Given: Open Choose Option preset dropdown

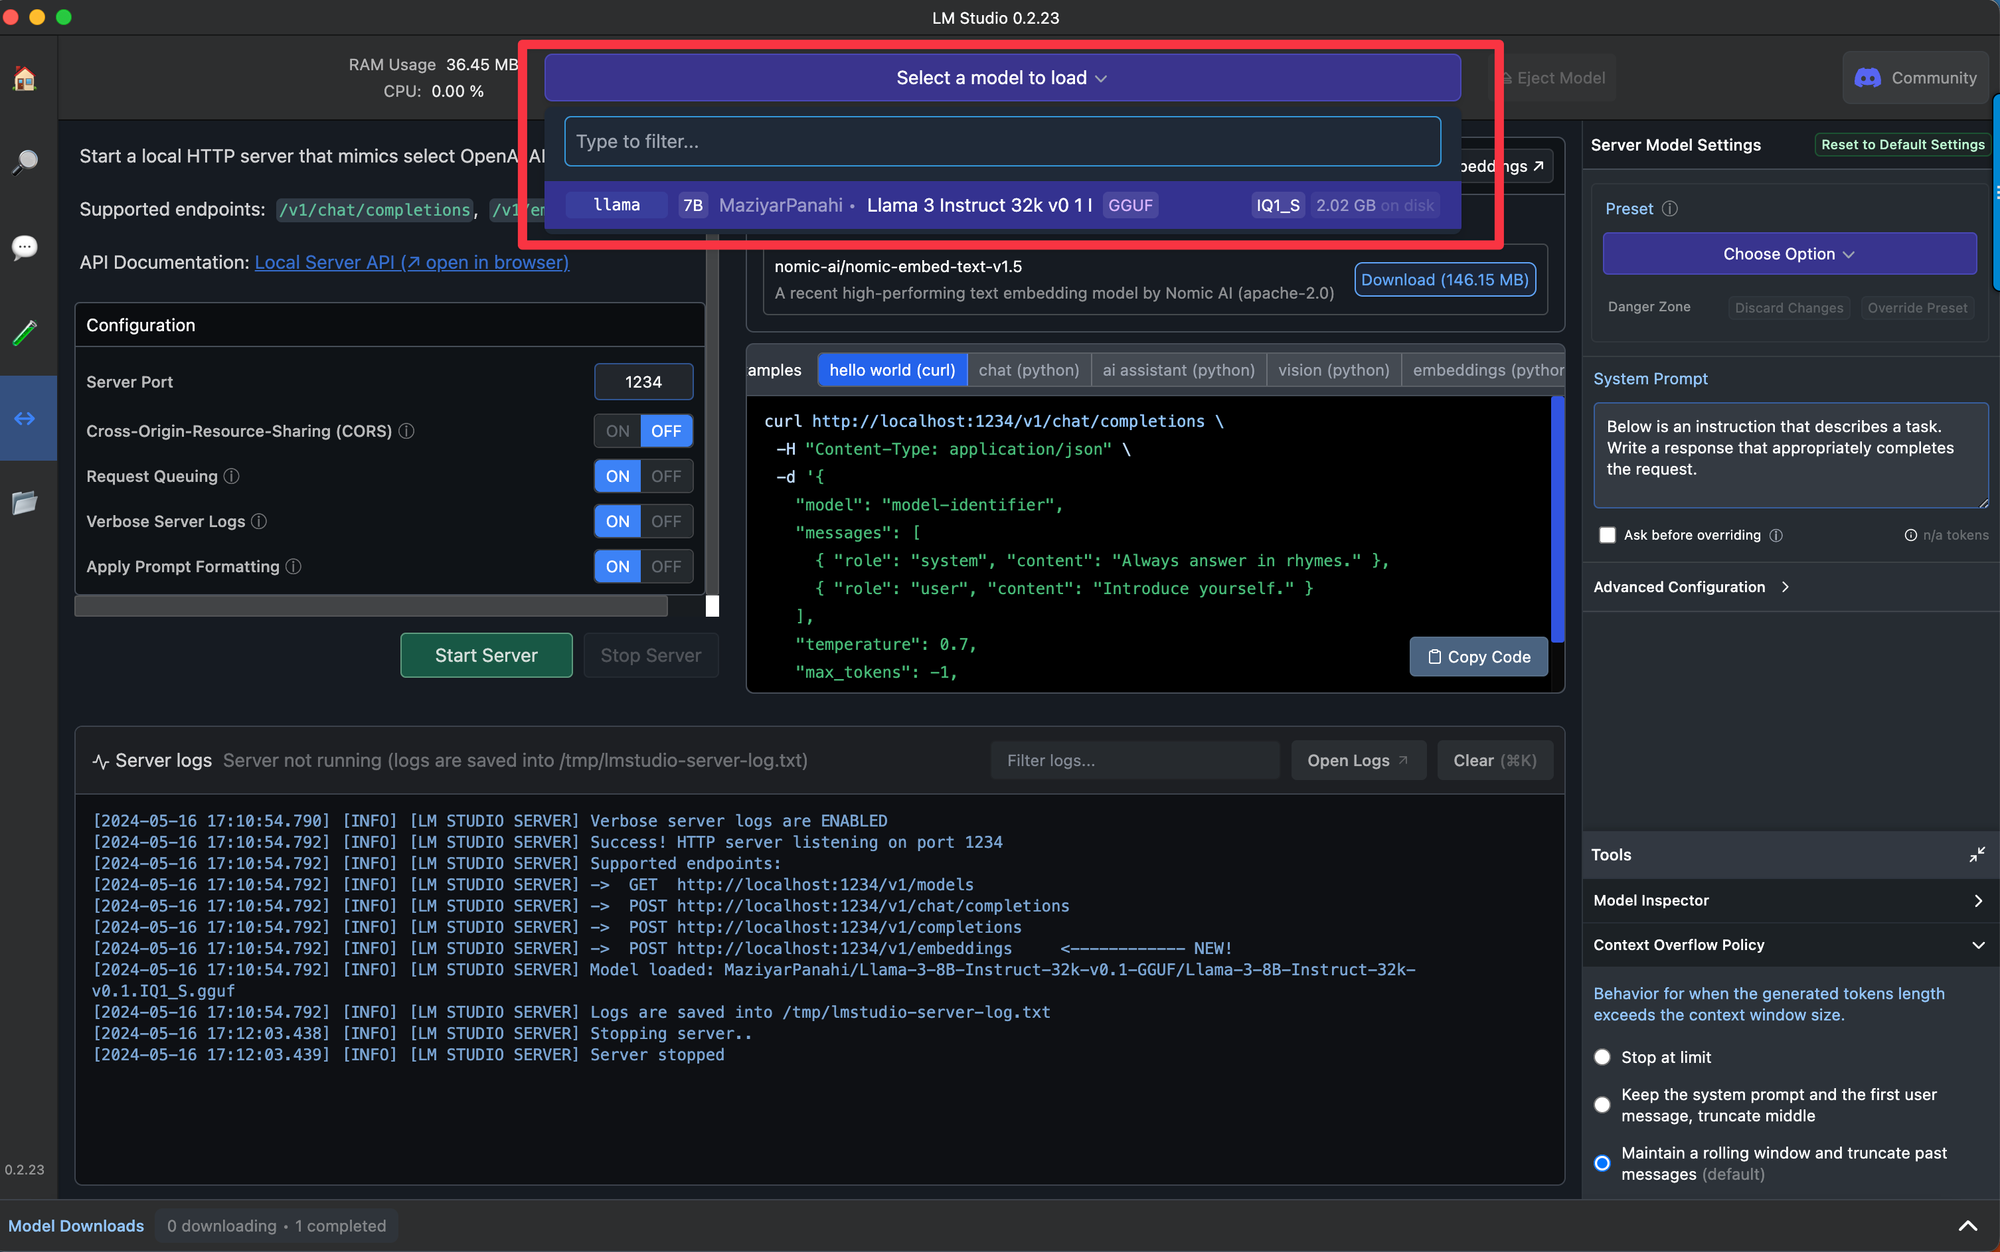Looking at the screenshot, I should coord(1787,254).
